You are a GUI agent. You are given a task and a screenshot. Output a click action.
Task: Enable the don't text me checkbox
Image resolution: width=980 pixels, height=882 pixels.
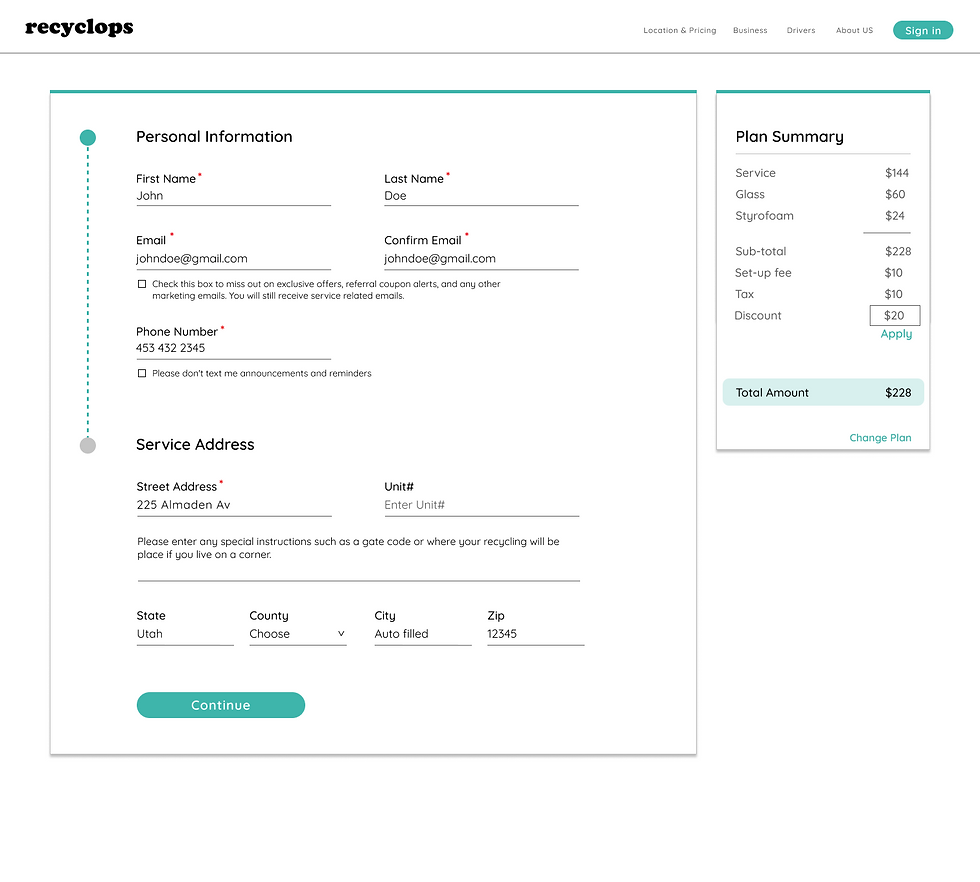(142, 373)
